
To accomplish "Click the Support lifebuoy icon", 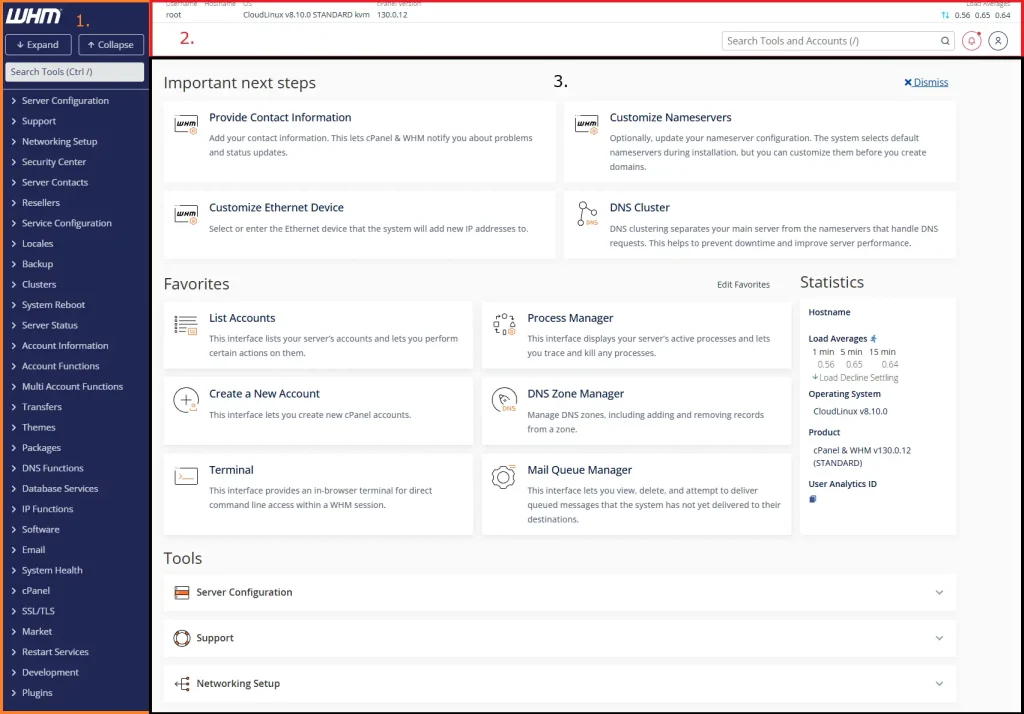I will tap(182, 638).
